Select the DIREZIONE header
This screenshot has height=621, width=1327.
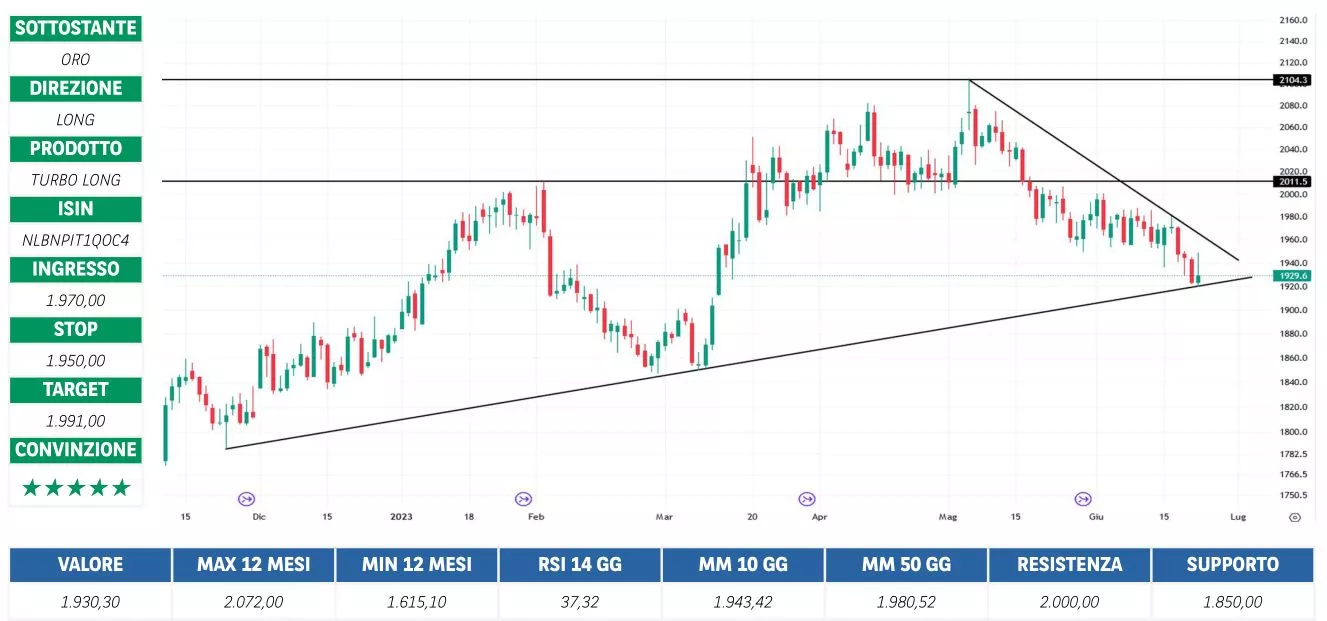tap(76, 88)
